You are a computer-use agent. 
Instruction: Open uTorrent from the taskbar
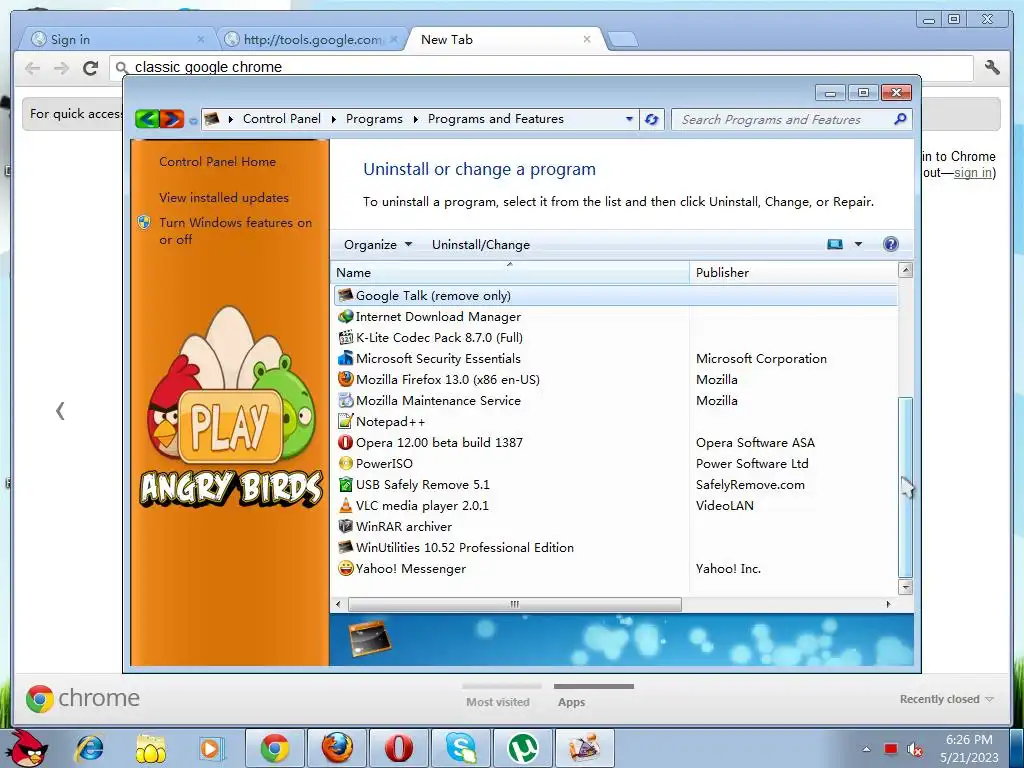(522, 748)
